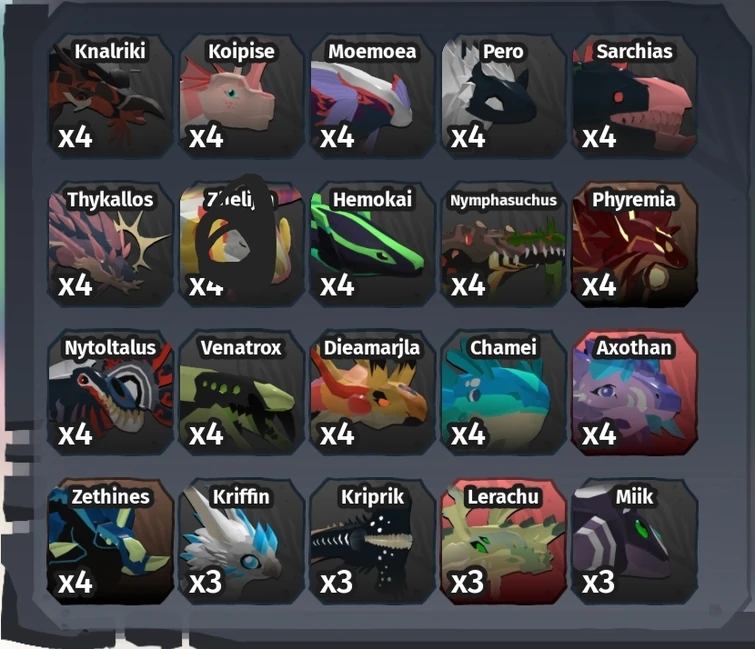Select the green-striped Hemokai creature
Image resolution: width=755 pixels, height=649 pixels.
point(372,244)
